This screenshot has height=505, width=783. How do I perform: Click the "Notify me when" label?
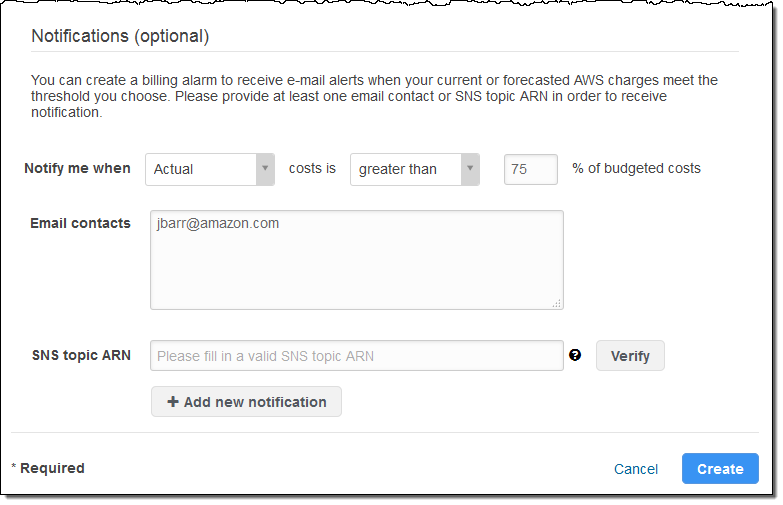click(78, 168)
